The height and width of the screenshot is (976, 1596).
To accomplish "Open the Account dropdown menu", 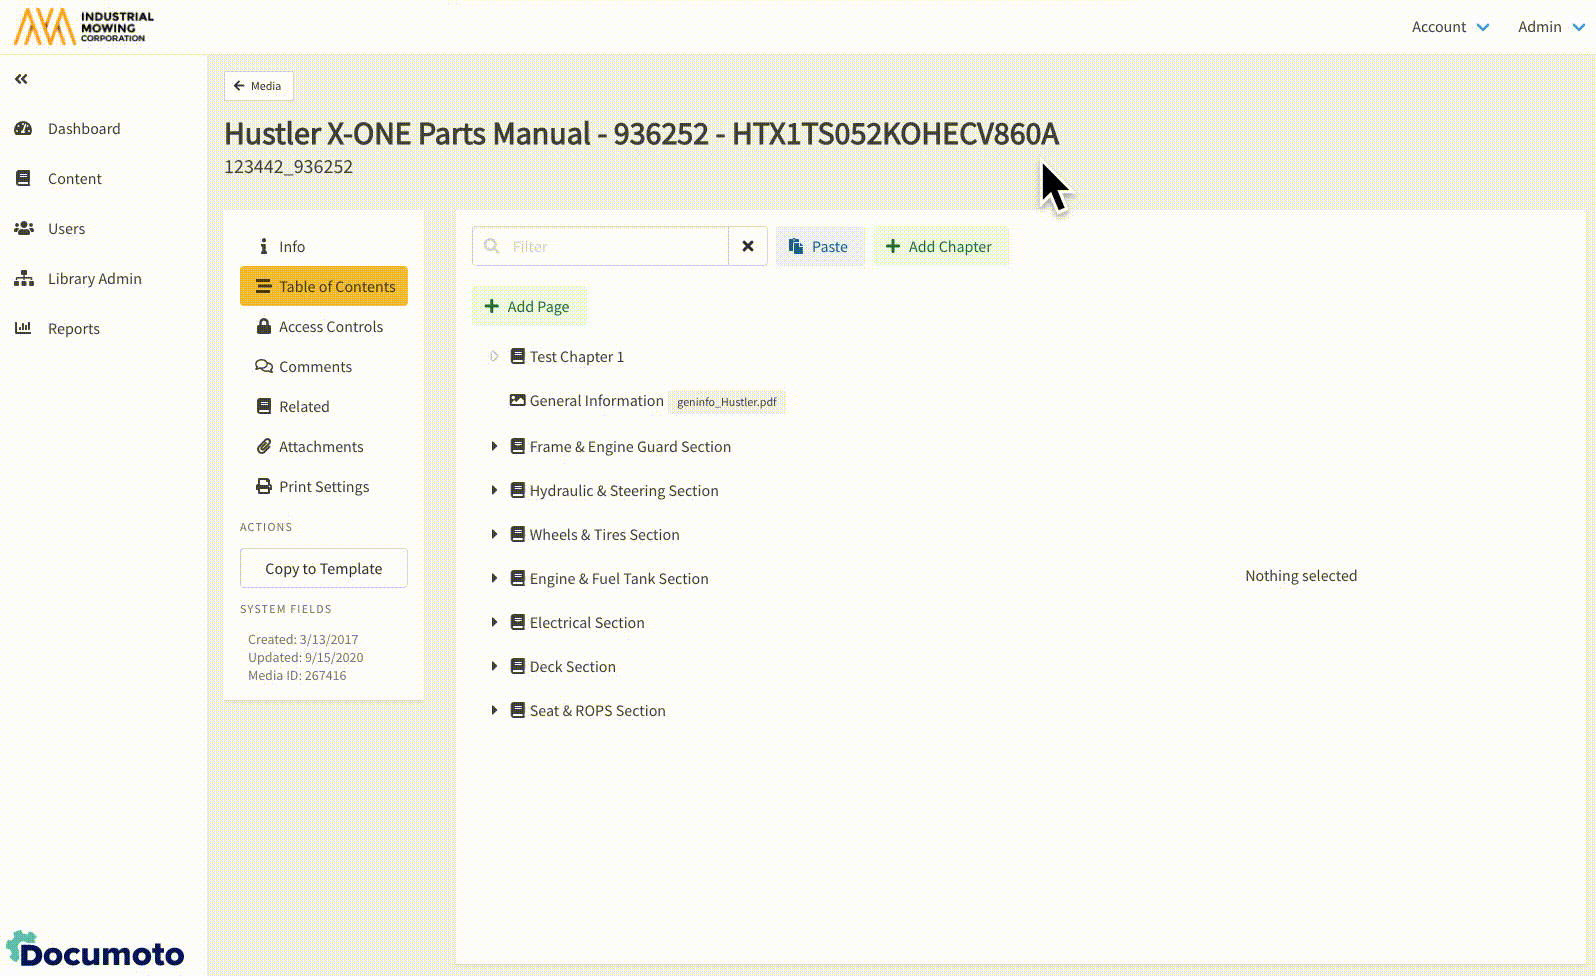I will pos(1449,27).
